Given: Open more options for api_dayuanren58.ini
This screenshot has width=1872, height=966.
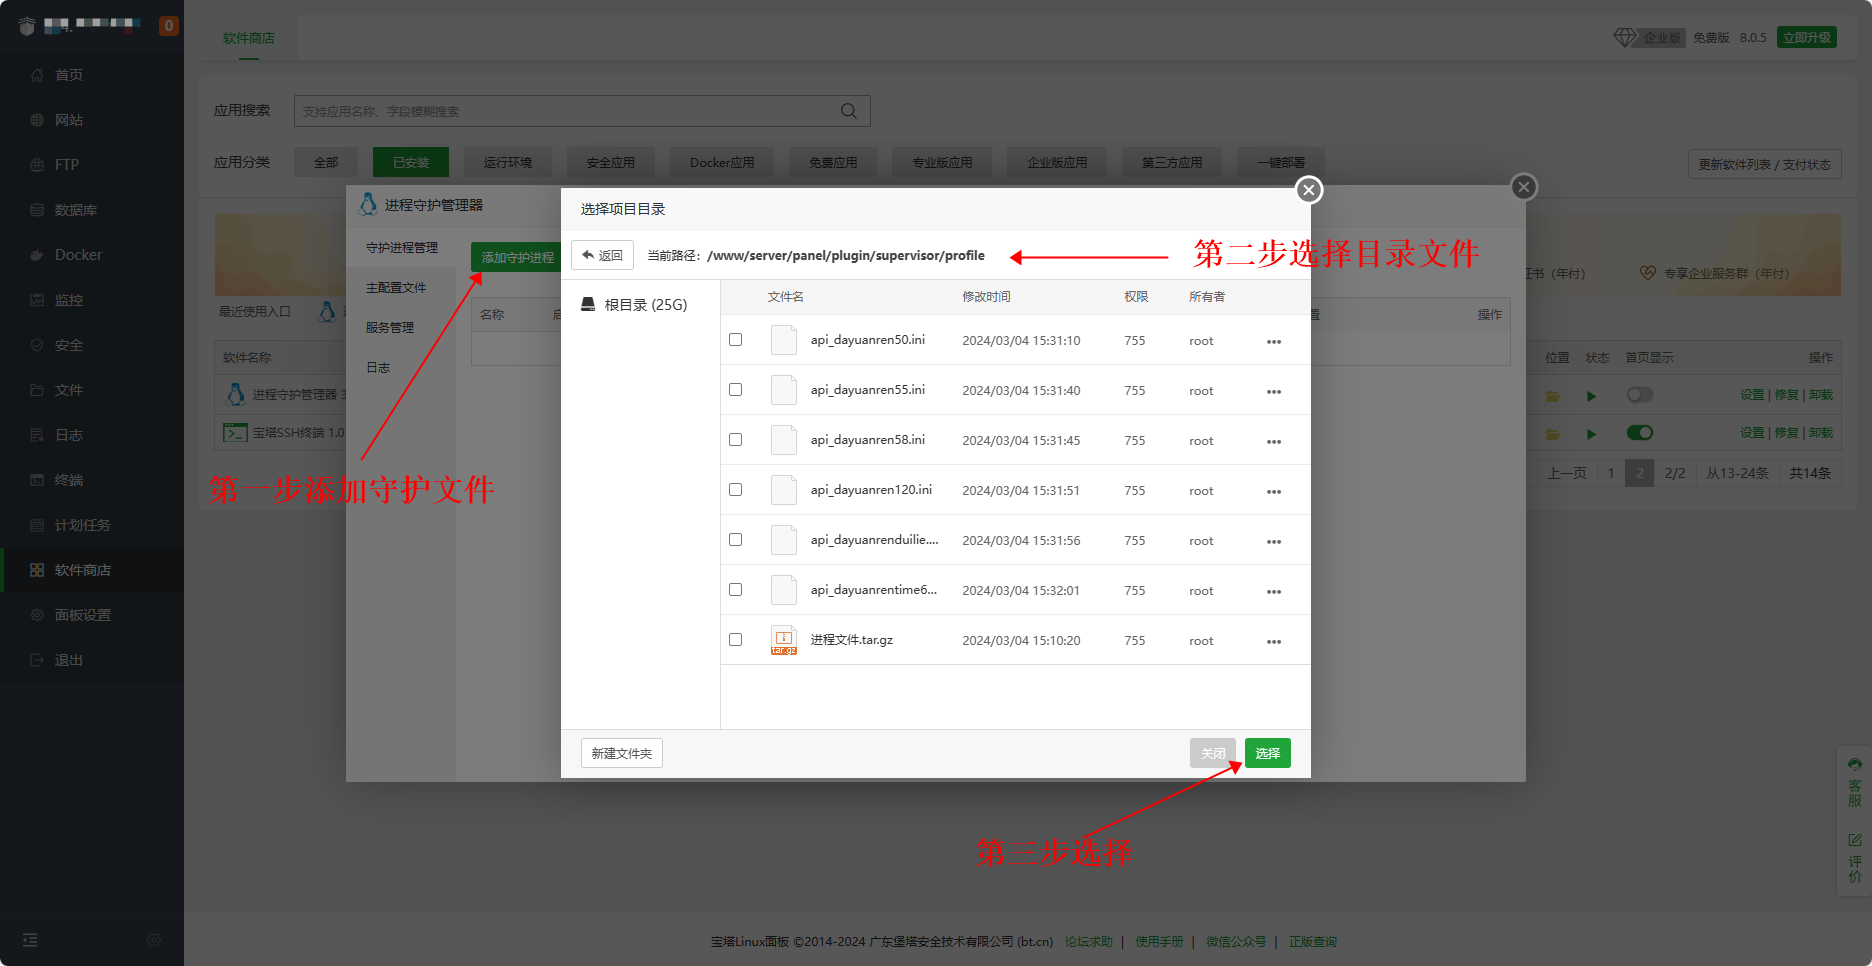Looking at the screenshot, I should tap(1273, 441).
